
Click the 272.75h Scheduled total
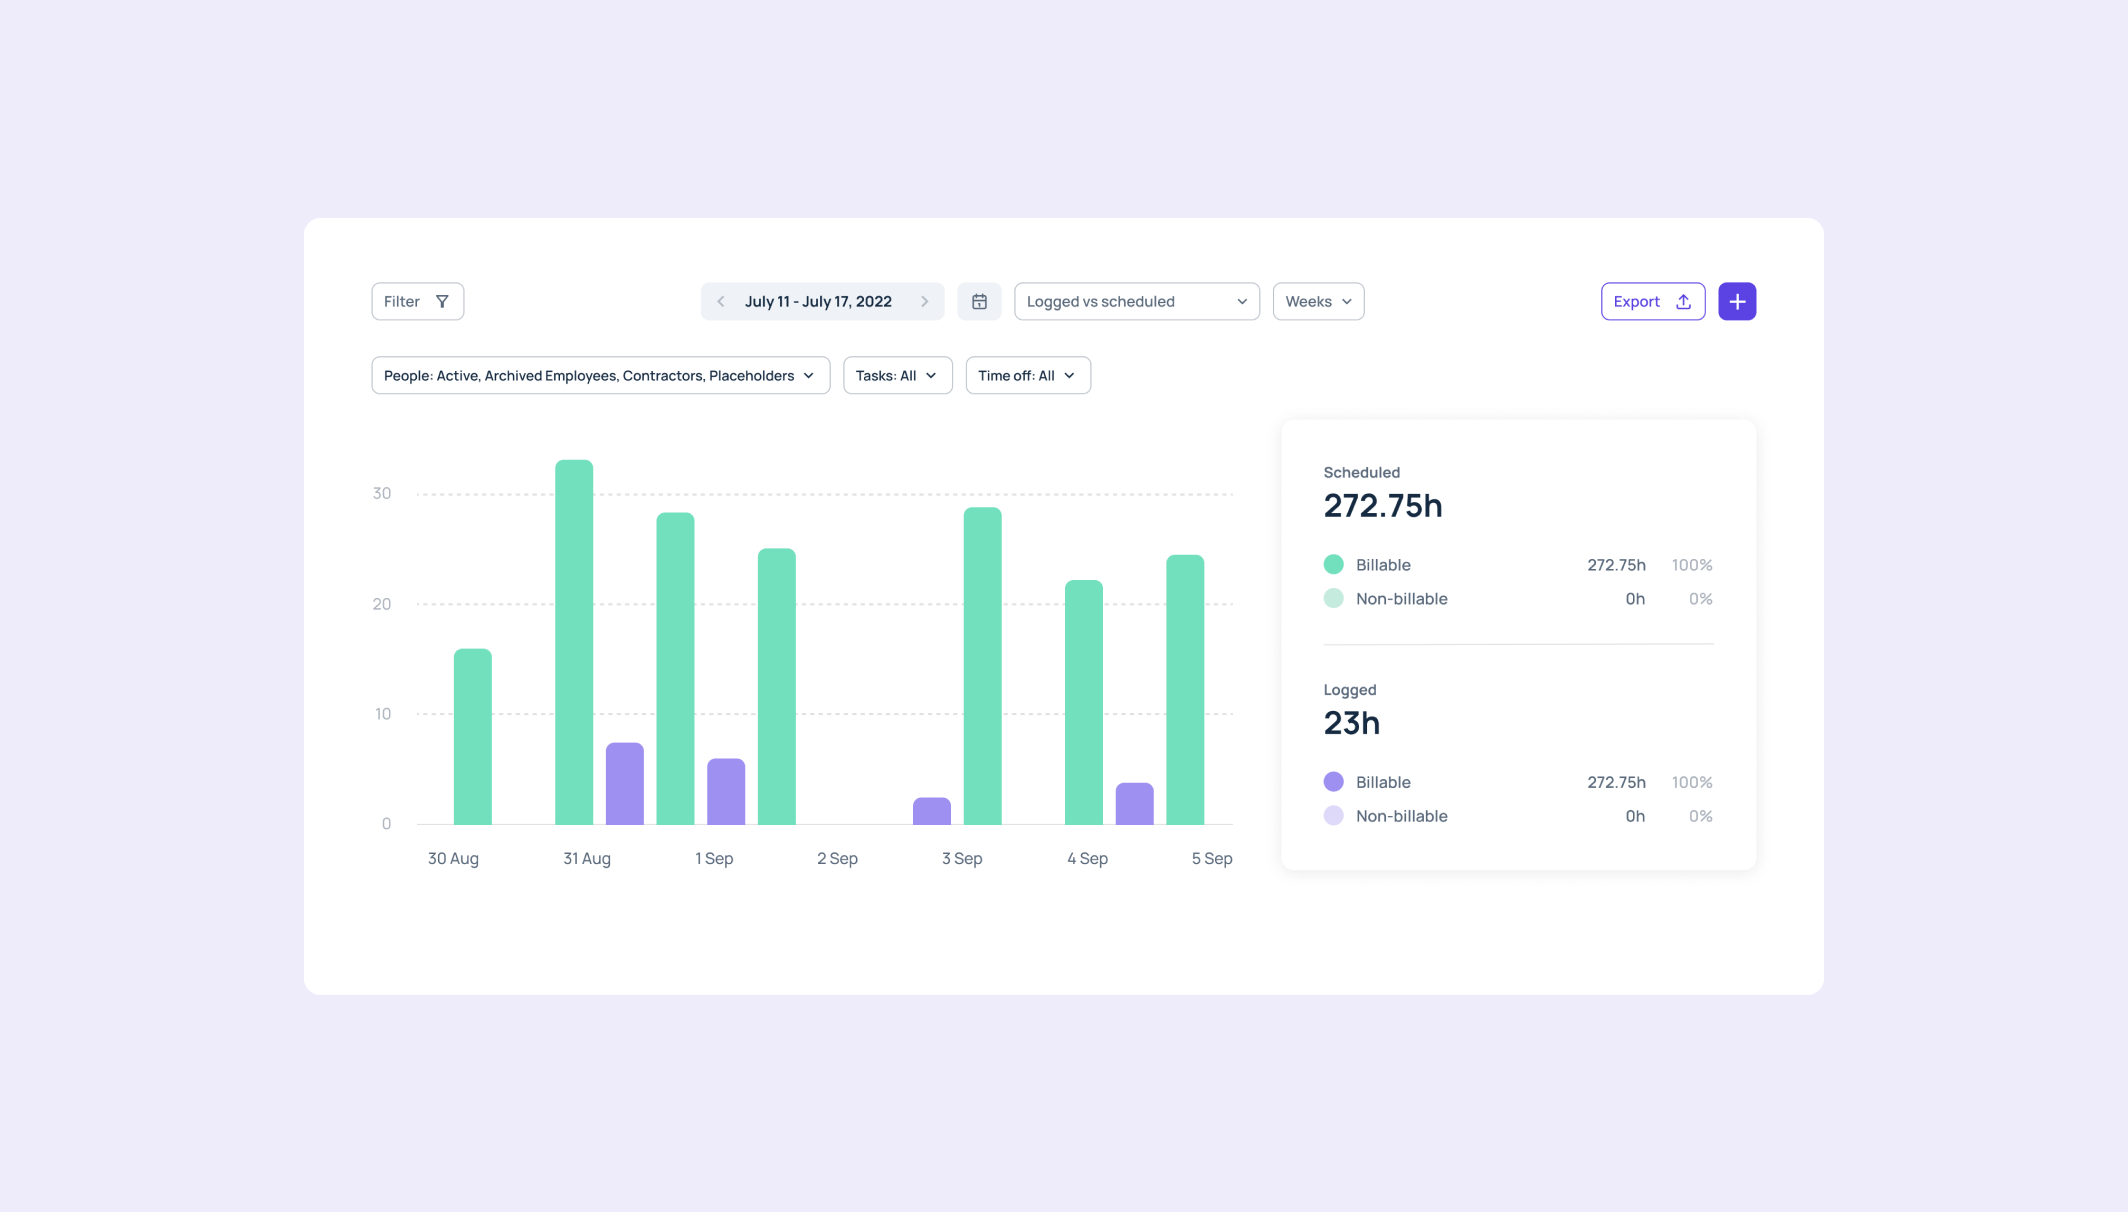pyautogui.click(x=1383, y=506)
